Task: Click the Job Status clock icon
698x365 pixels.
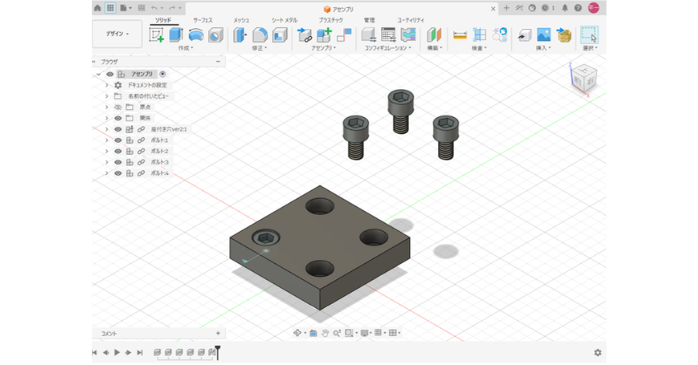Action: (x=545, y=8)
